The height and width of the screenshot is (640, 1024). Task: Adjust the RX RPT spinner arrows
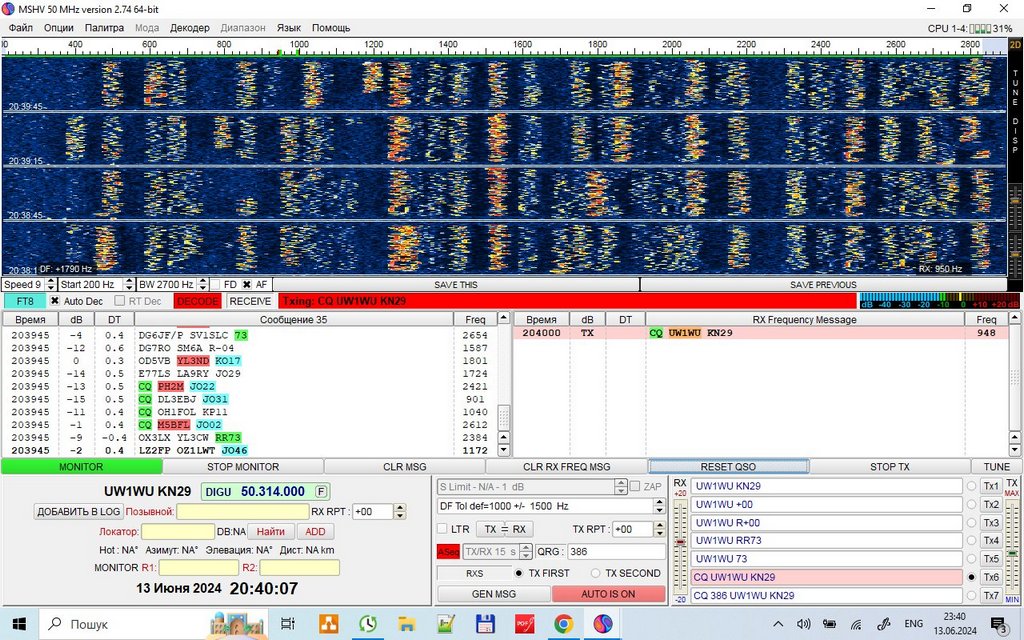(400, 511)
